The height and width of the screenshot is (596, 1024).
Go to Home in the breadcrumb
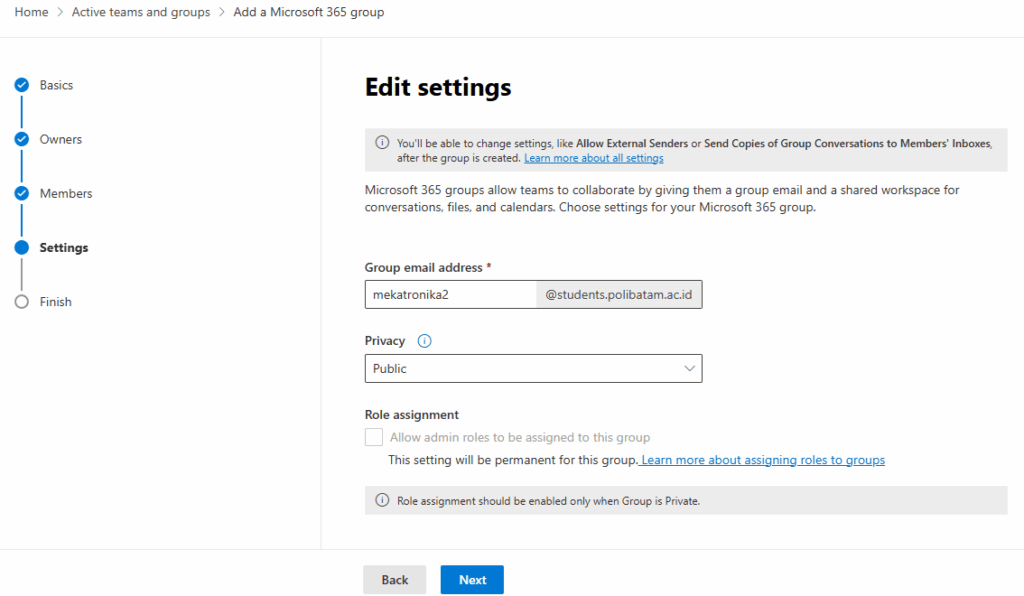(x=31, y=12)
